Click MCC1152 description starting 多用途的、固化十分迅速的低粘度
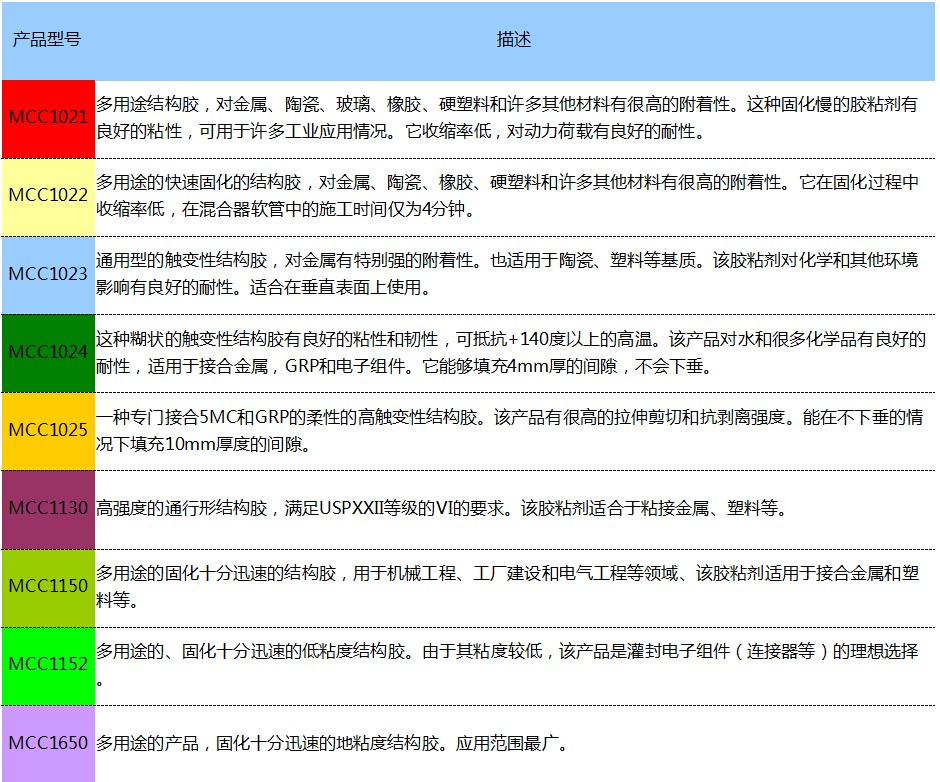The width and height of the screenshot is (940, 782). point(507,664)
